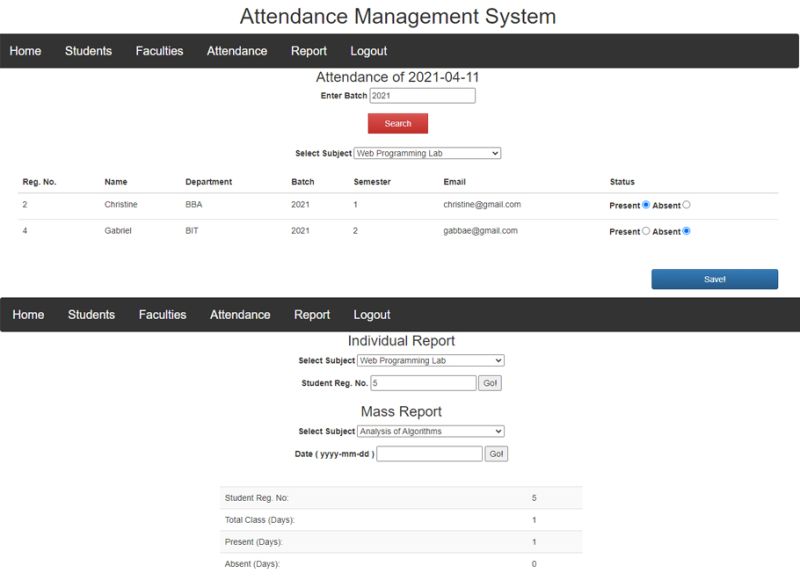Open the Faculties menu item
800x588 pixels.
click(x=159, y=50)
